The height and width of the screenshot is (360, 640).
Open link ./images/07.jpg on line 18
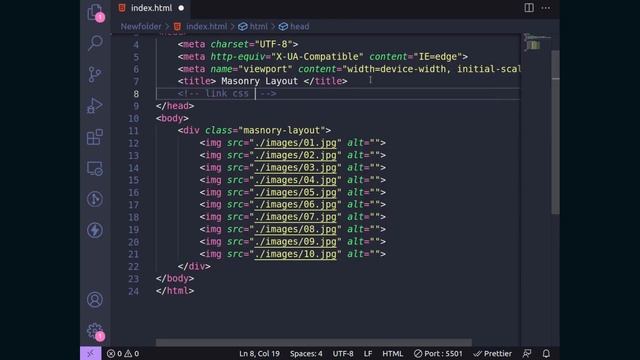point(296,217)
